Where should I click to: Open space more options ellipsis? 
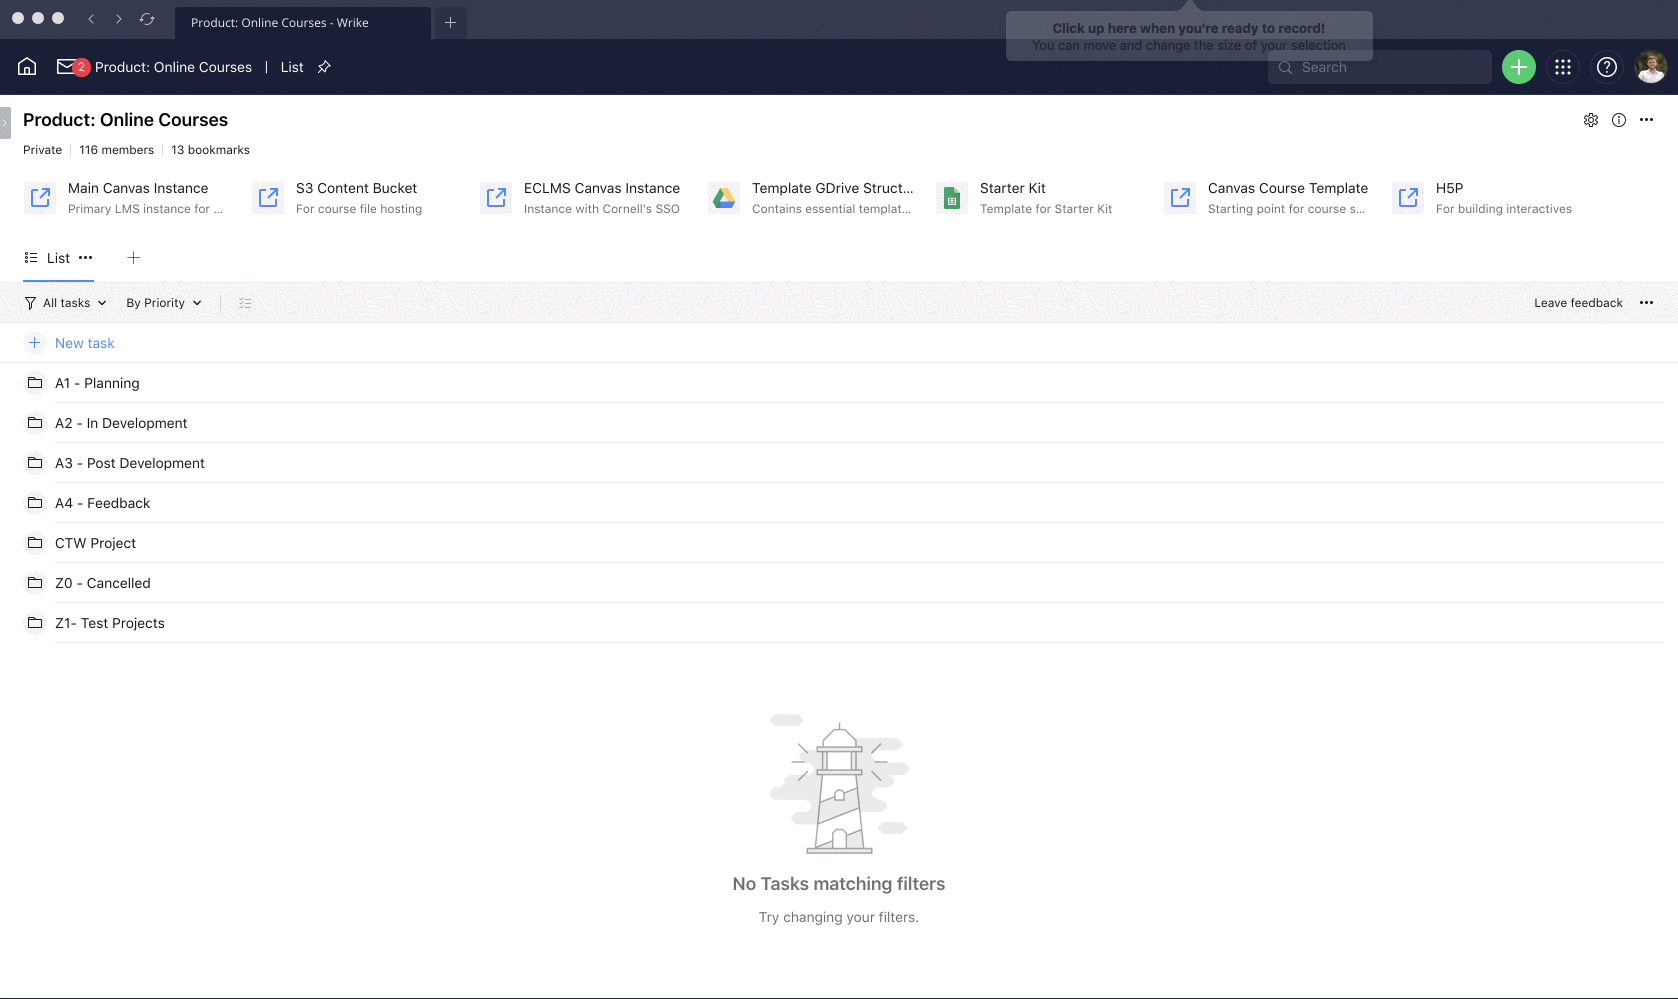tap(1647, 120)
